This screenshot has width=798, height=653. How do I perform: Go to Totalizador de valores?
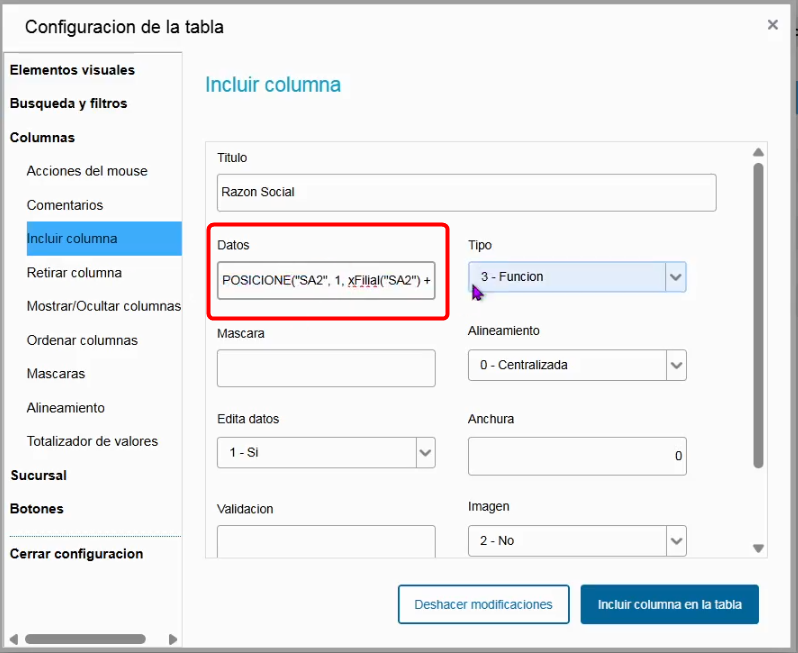click(x=92, y=441)
